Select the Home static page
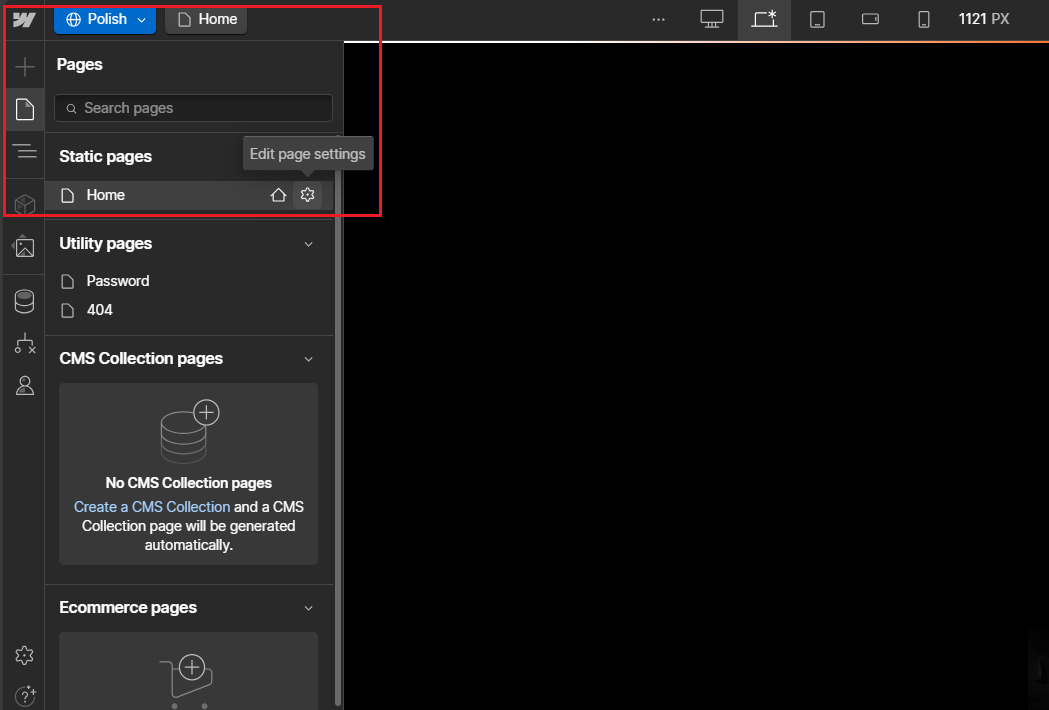Screen dimensions: 1049x710 (189, 195)
